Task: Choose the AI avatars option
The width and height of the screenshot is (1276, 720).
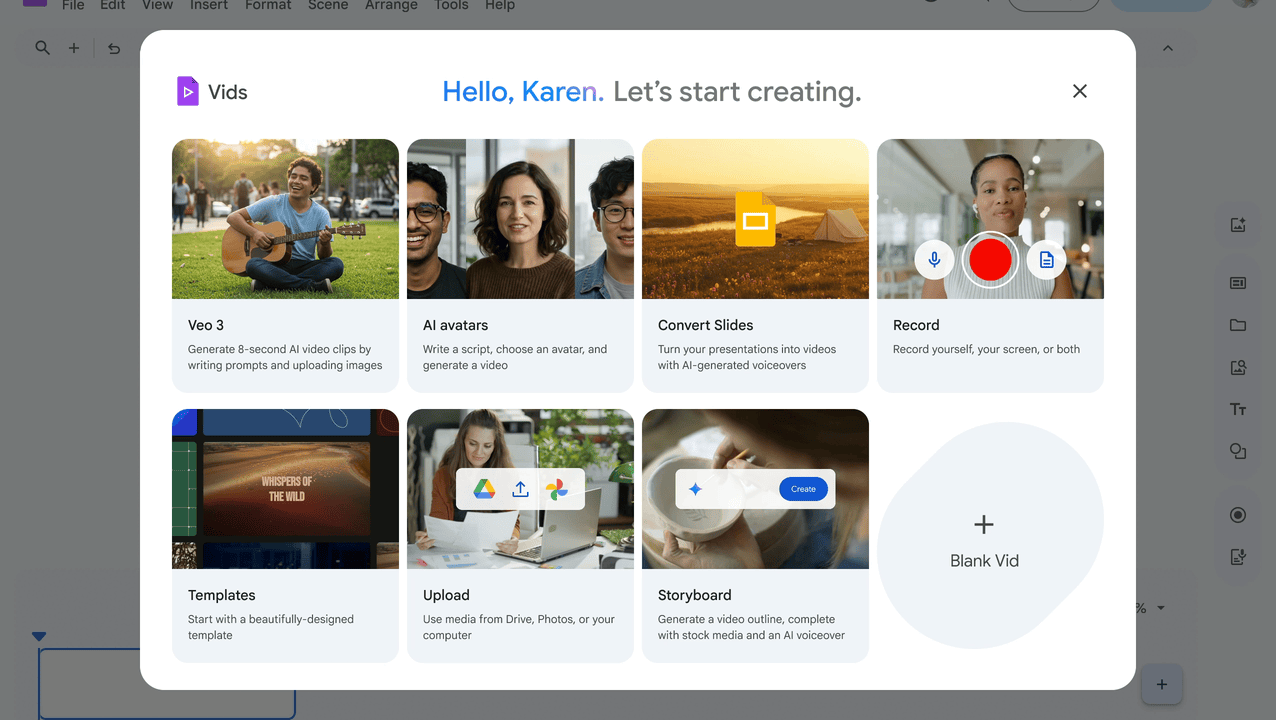Action: tap(520, 266)
